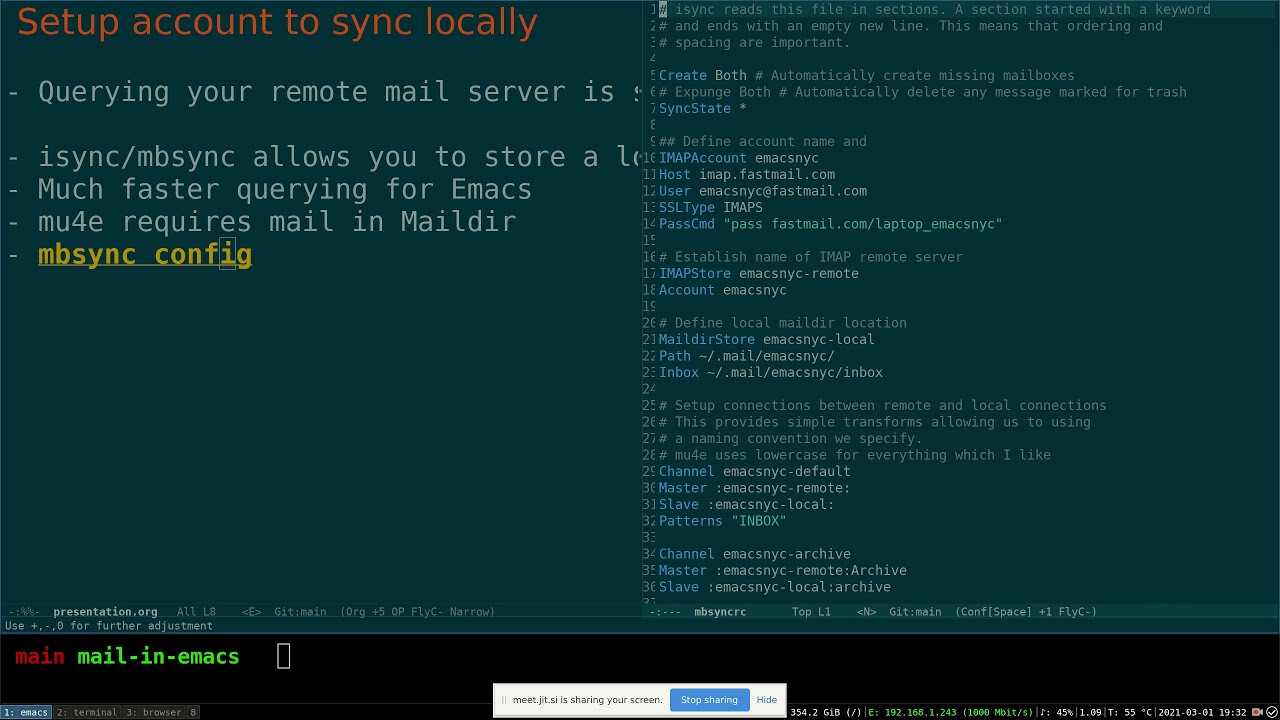Click the 'Patterns "INBOX"' line

click(723, 521)
